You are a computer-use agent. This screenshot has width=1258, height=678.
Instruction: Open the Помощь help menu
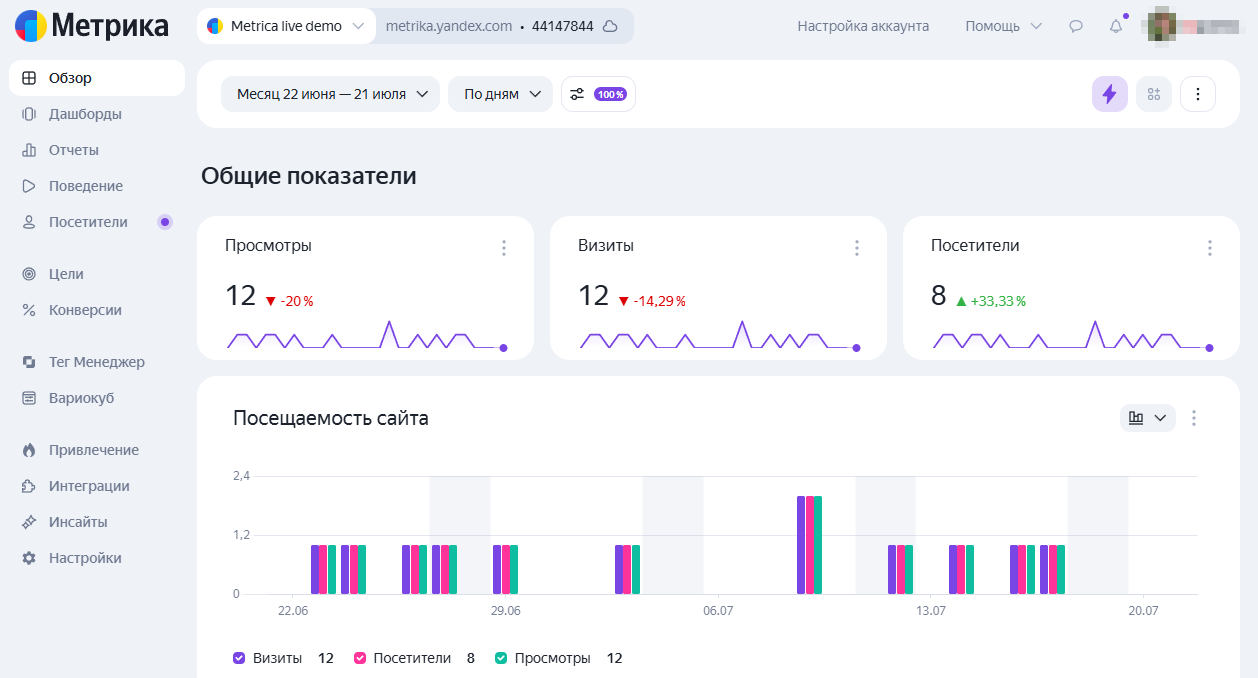1003,26
